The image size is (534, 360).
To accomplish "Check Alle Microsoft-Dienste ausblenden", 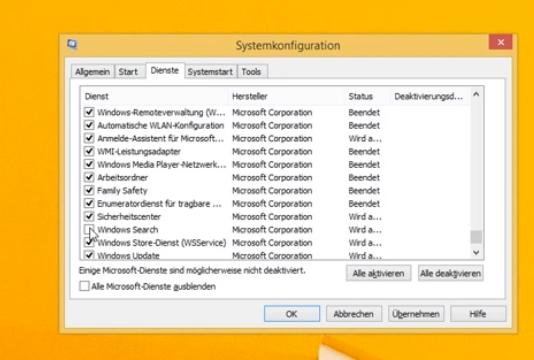I will coord(84,286).
